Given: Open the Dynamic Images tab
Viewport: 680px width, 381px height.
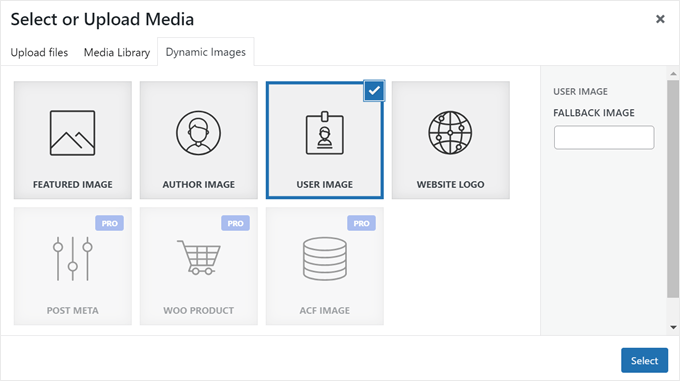Looking at the screenshot, I should pos(206,52).
